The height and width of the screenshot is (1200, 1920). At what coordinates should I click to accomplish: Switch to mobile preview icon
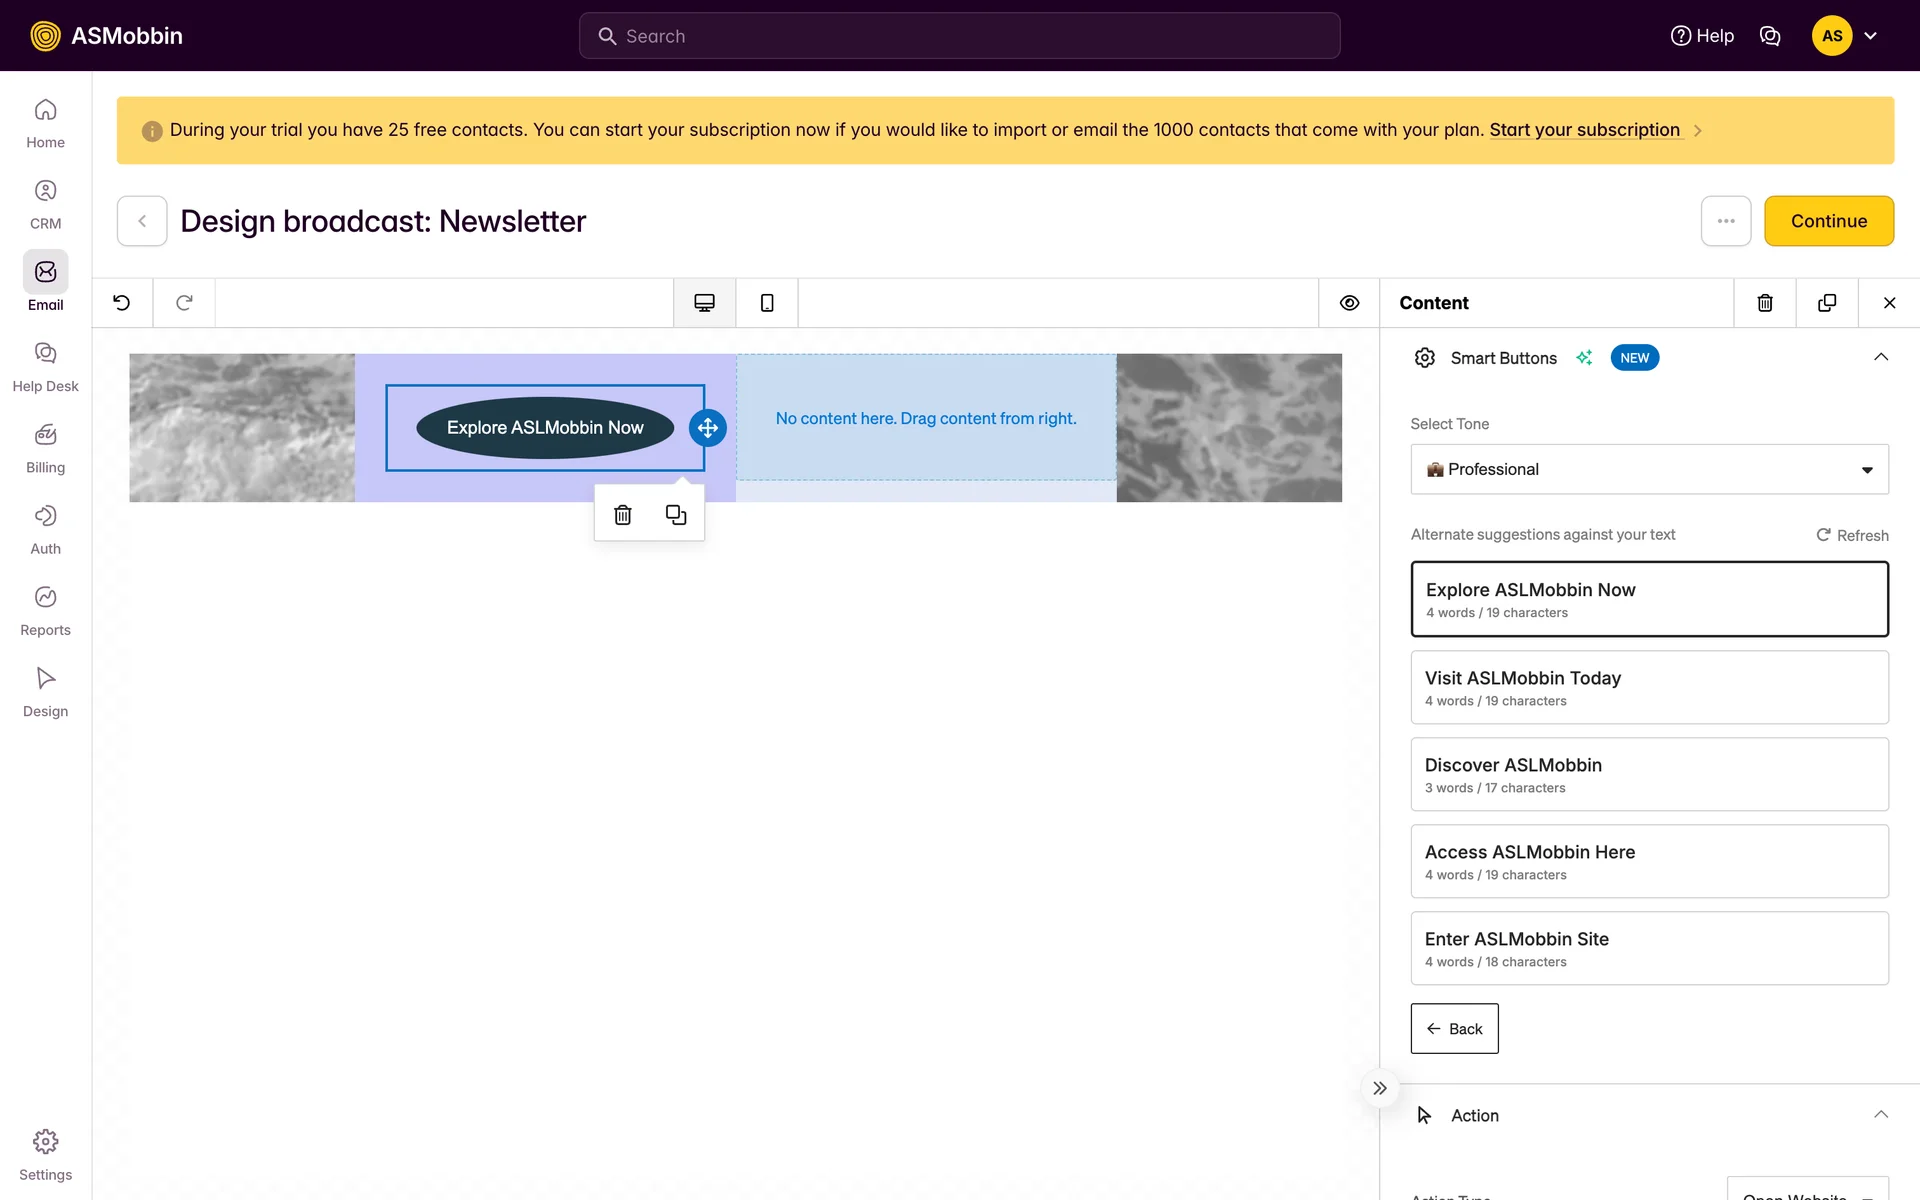tap(767, 303)
